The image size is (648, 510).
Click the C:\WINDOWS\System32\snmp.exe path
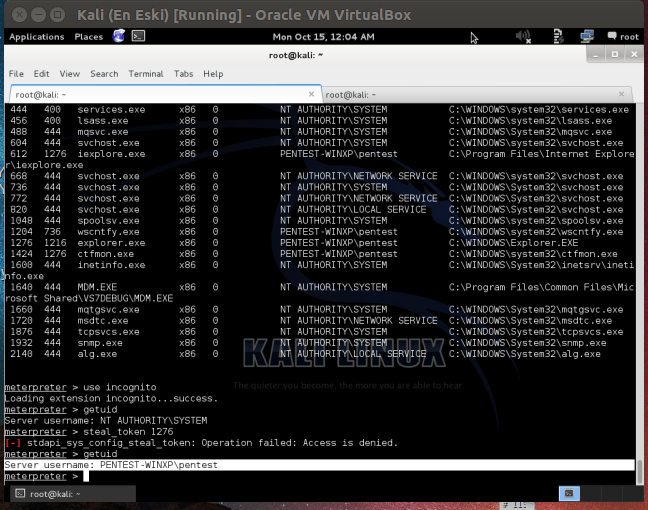527,343
